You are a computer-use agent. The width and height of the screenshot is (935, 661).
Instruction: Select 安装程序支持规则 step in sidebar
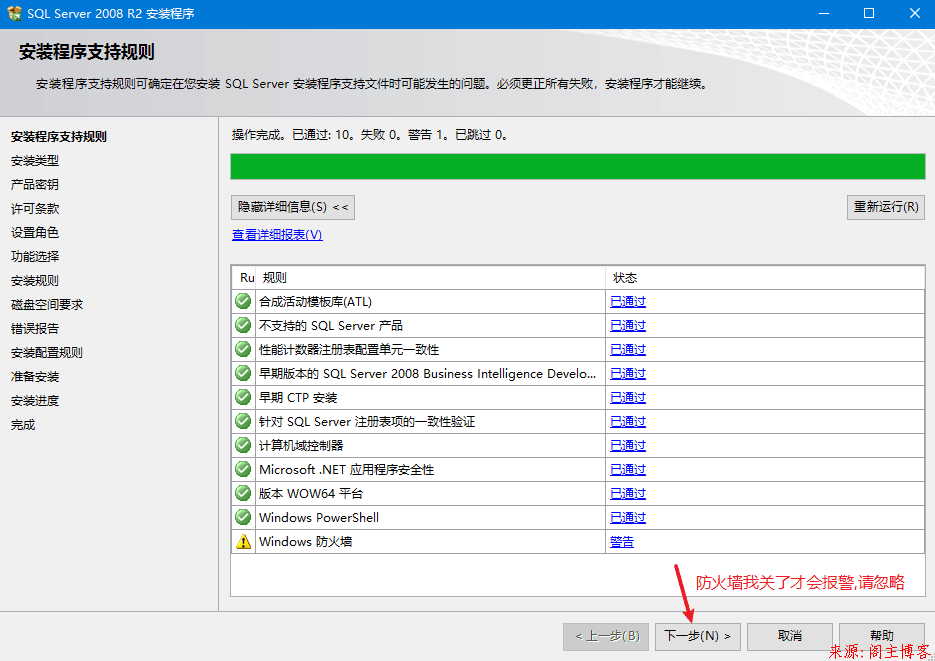(x=58, y=136)
